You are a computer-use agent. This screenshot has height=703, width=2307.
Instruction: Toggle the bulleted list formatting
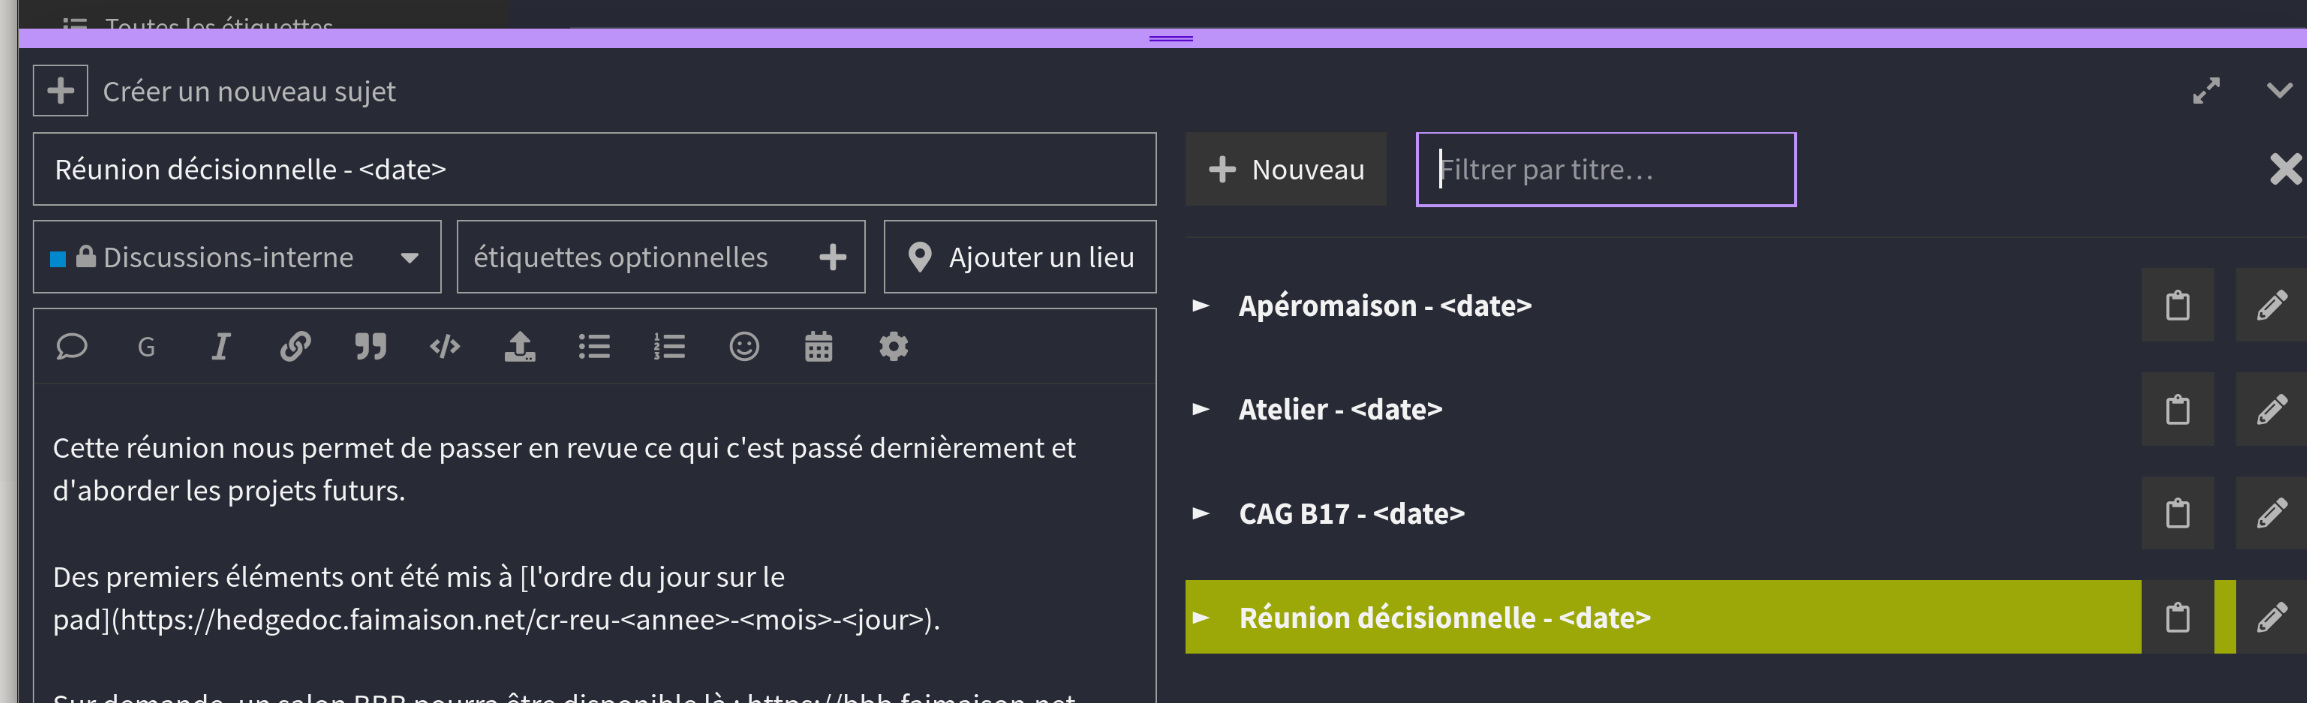594,347
